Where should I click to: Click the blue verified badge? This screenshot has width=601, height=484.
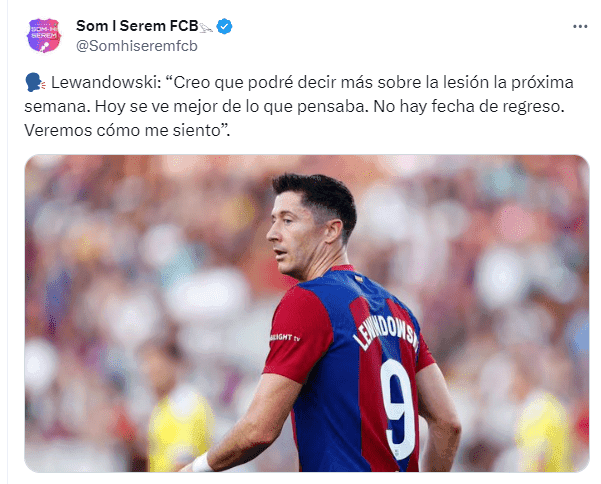coord(224,26)
